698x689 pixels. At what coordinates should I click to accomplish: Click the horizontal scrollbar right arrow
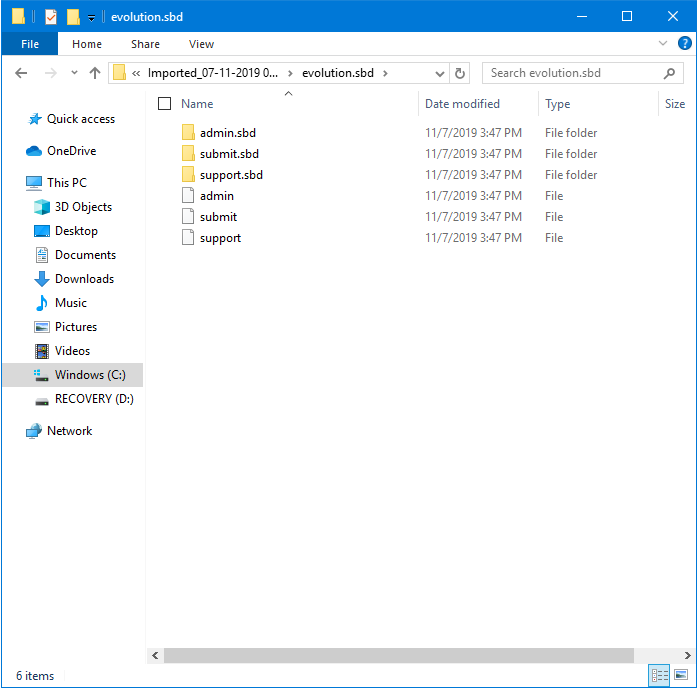tap(687, 655)
